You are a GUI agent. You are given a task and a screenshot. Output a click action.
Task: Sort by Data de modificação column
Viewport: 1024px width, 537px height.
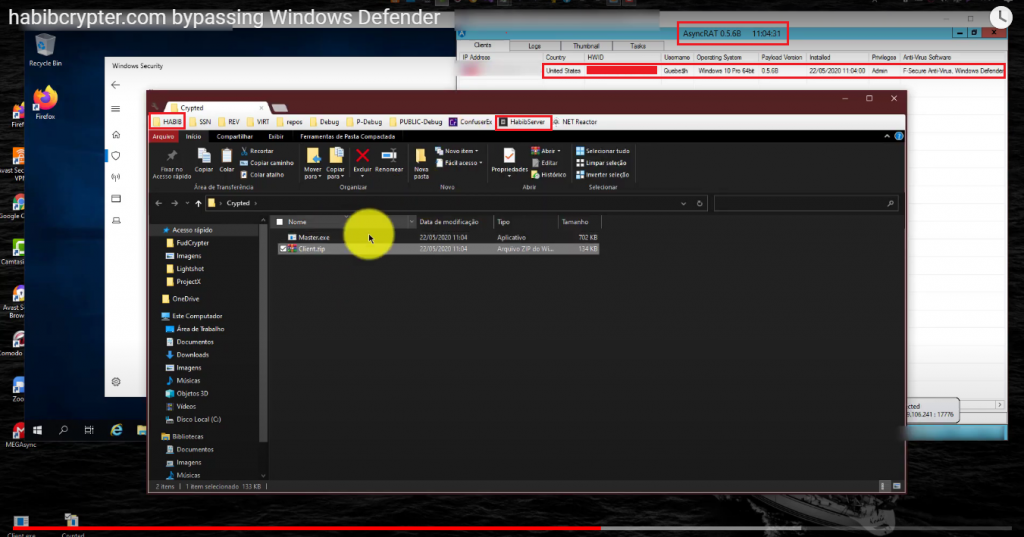449,222
